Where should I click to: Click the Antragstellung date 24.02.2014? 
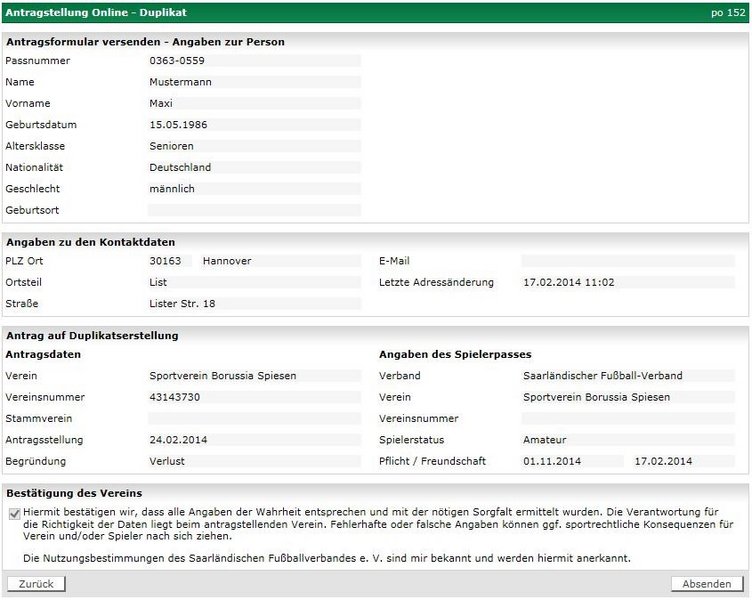(254, 440)
